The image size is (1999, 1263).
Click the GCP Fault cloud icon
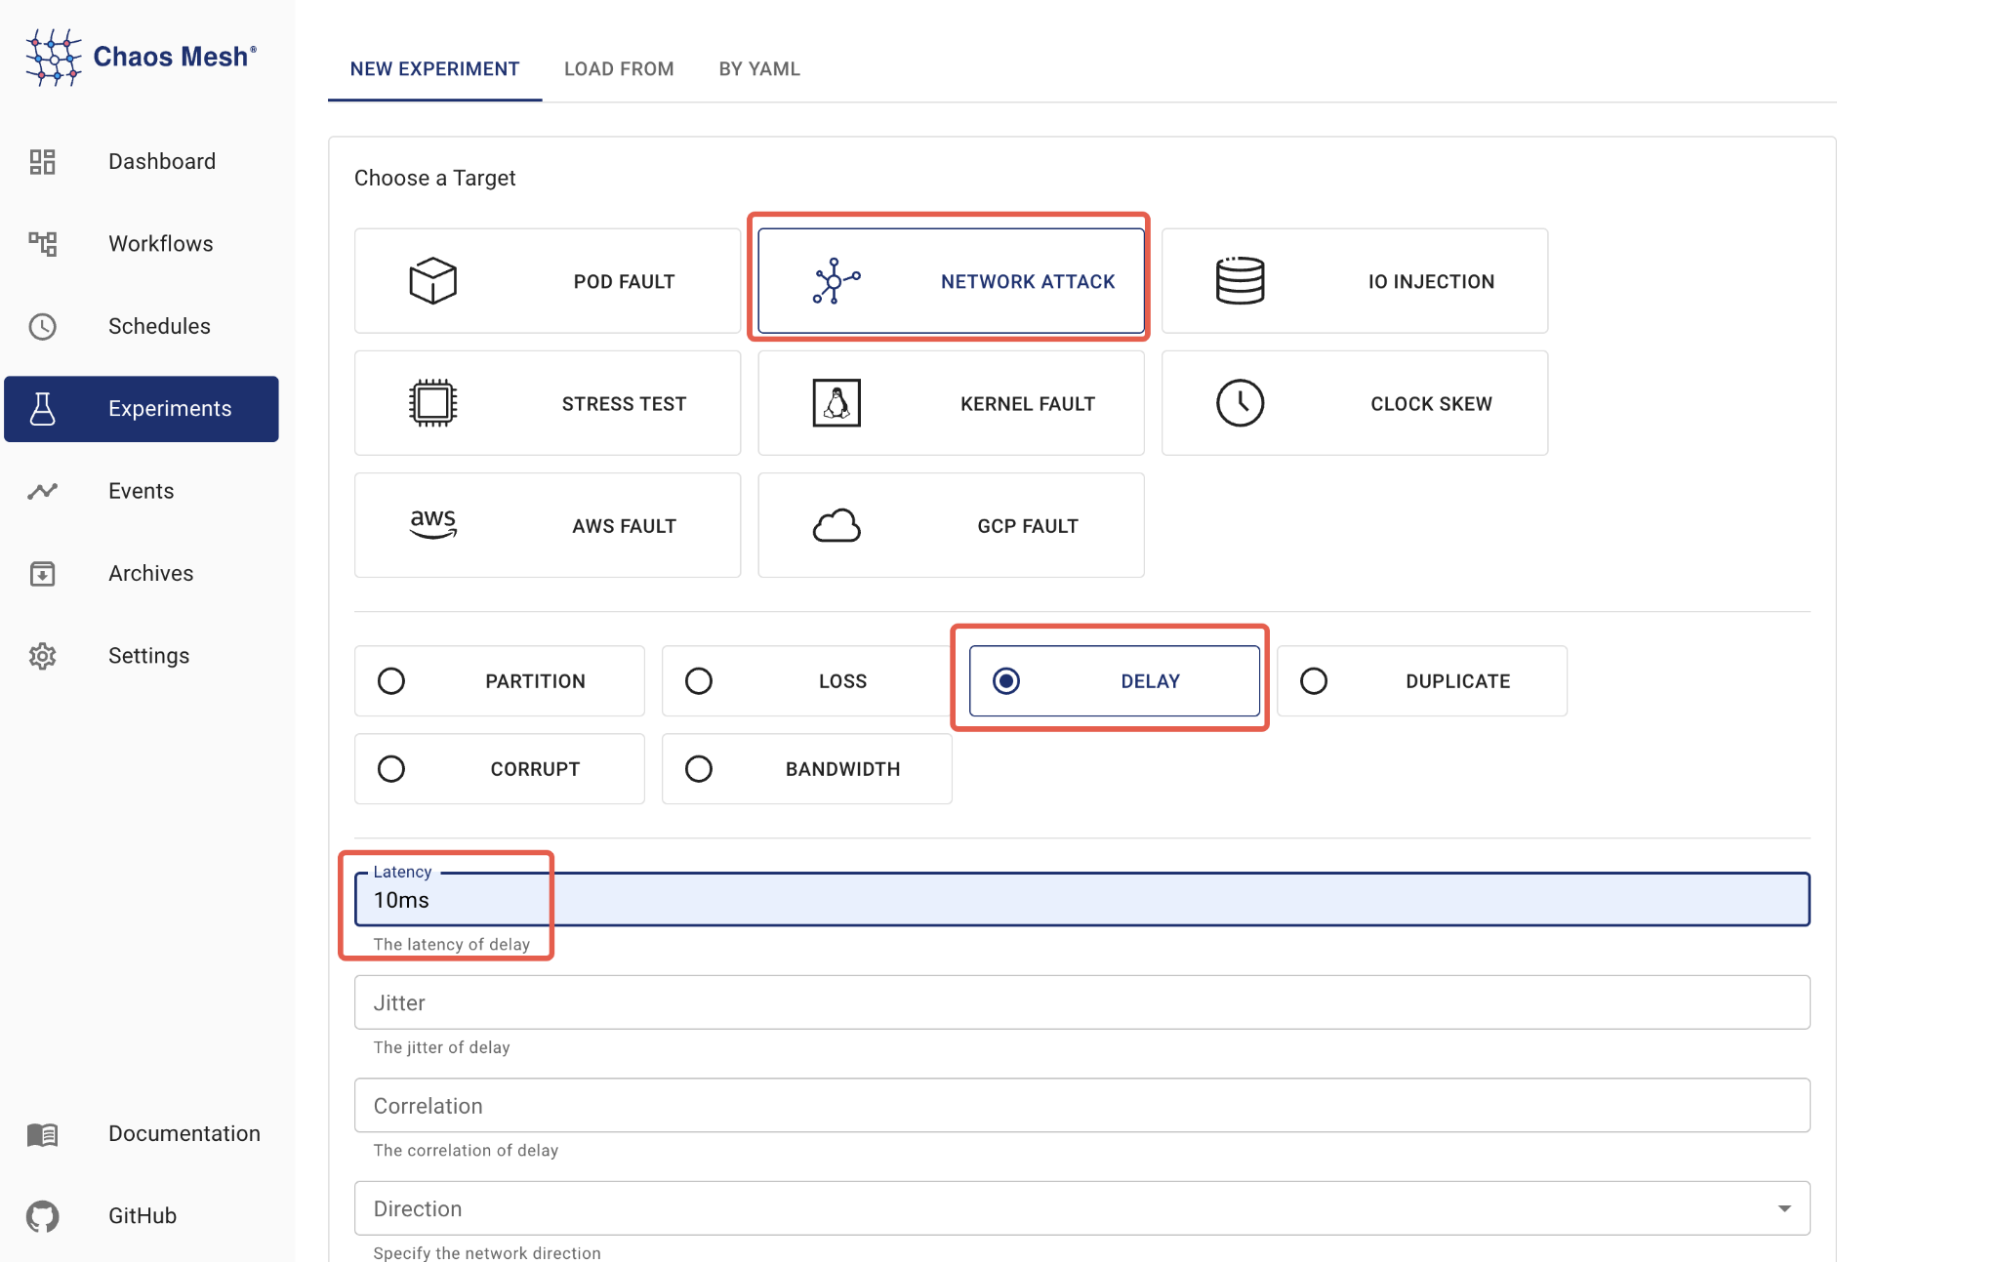click(837, 525)
